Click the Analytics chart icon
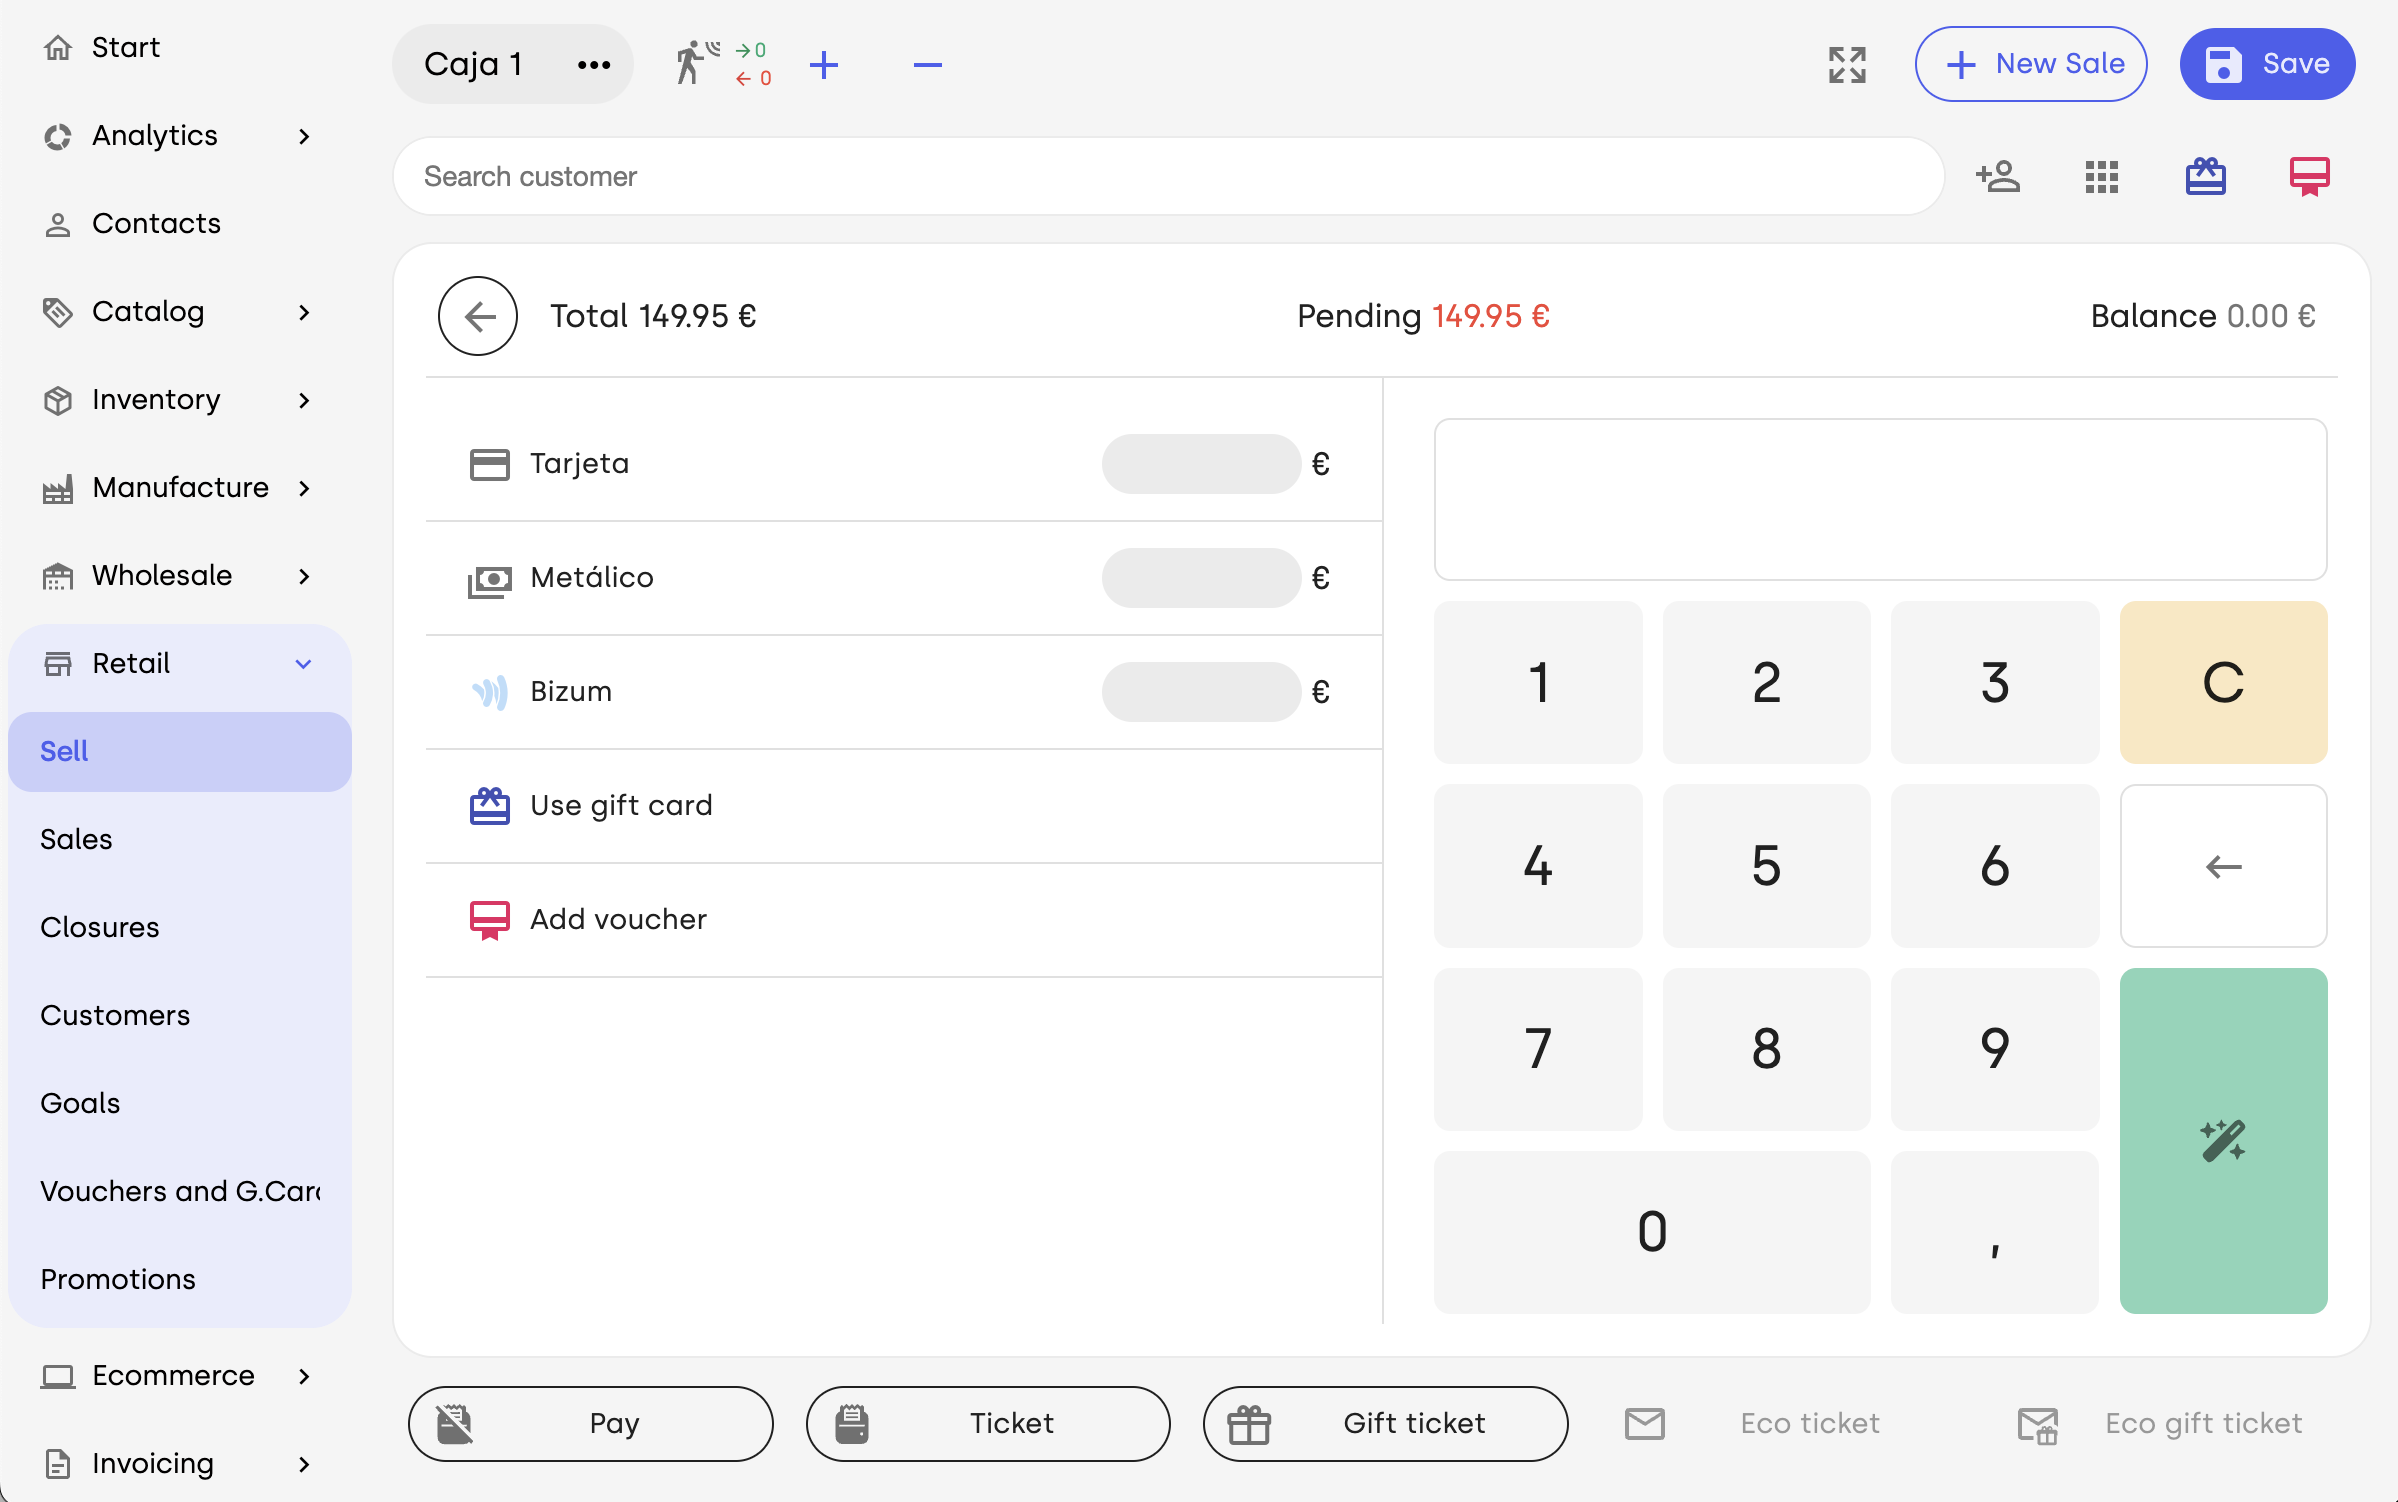 tap(58, 136)
